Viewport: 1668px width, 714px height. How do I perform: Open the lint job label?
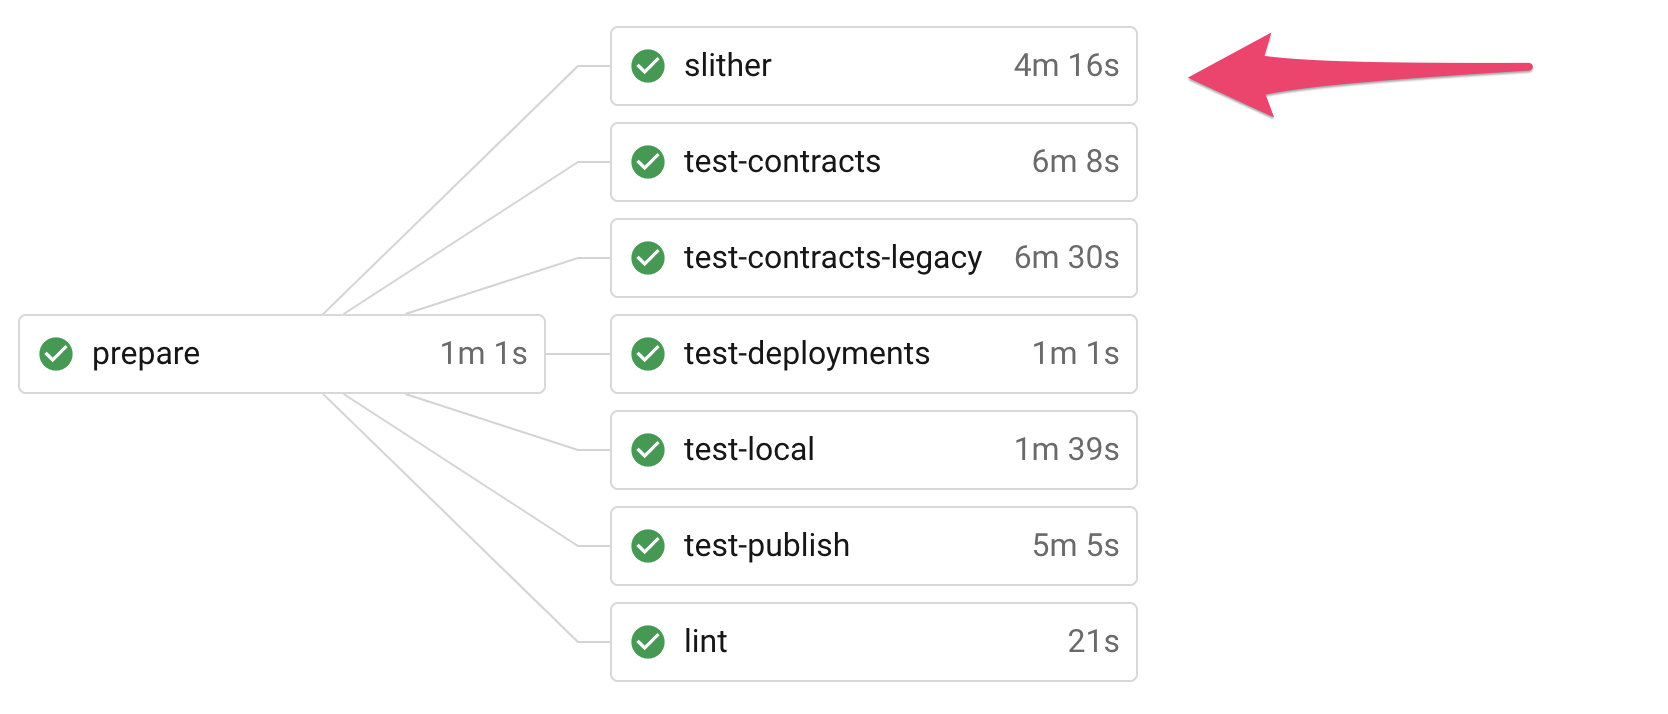705,642
